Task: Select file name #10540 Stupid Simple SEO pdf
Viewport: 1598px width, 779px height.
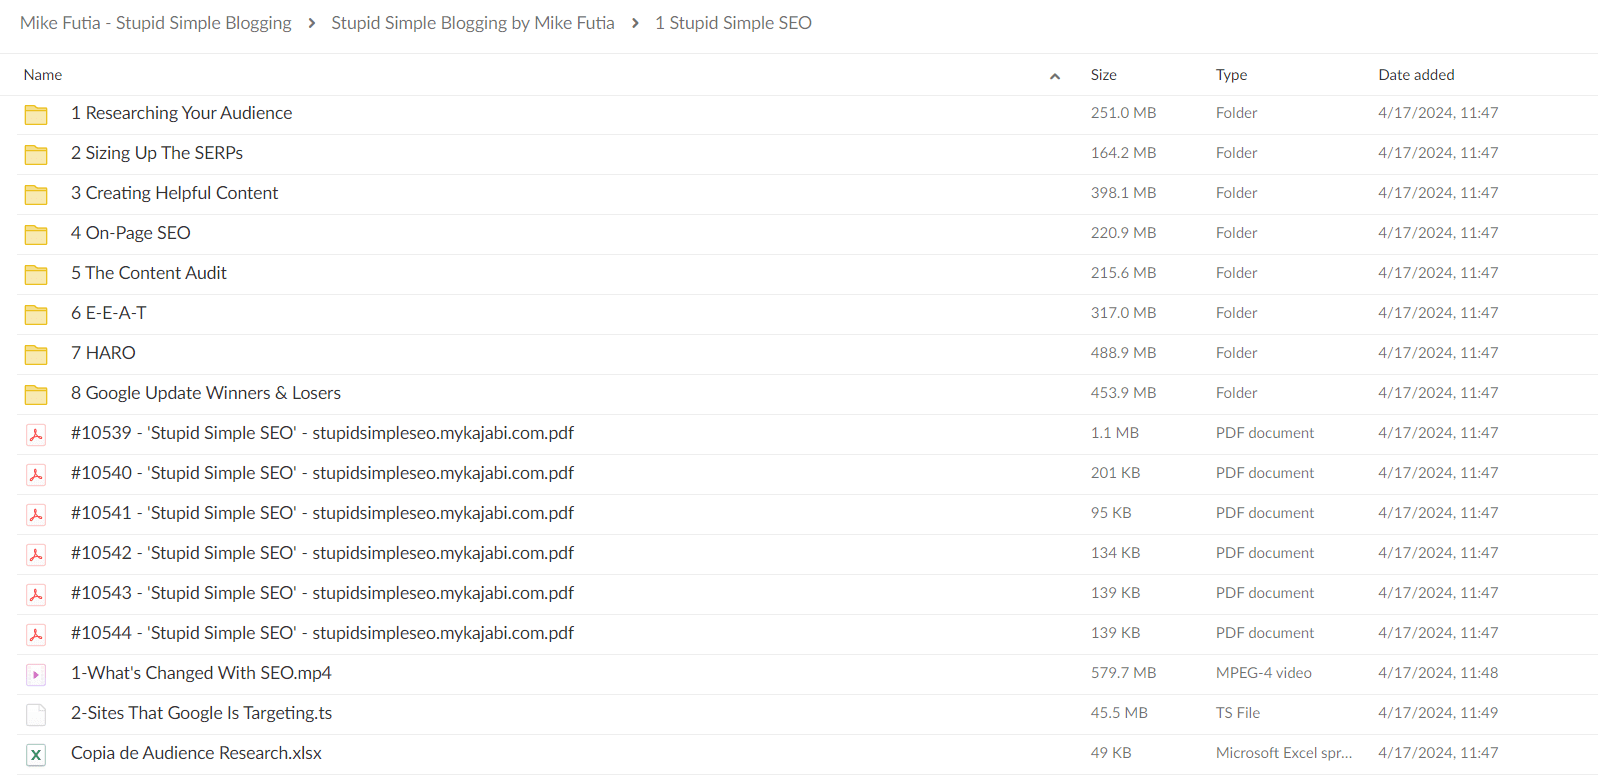Action: 322,473
